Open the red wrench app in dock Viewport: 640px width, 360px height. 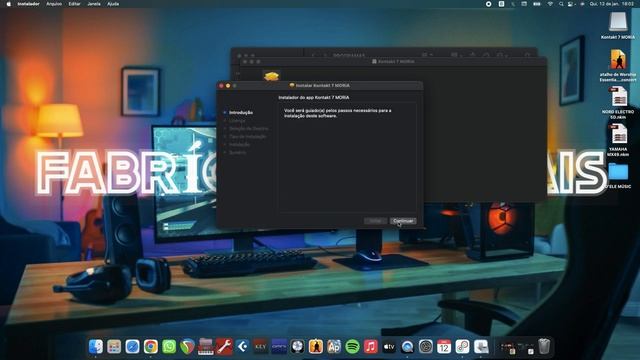[x=224, y=347]
